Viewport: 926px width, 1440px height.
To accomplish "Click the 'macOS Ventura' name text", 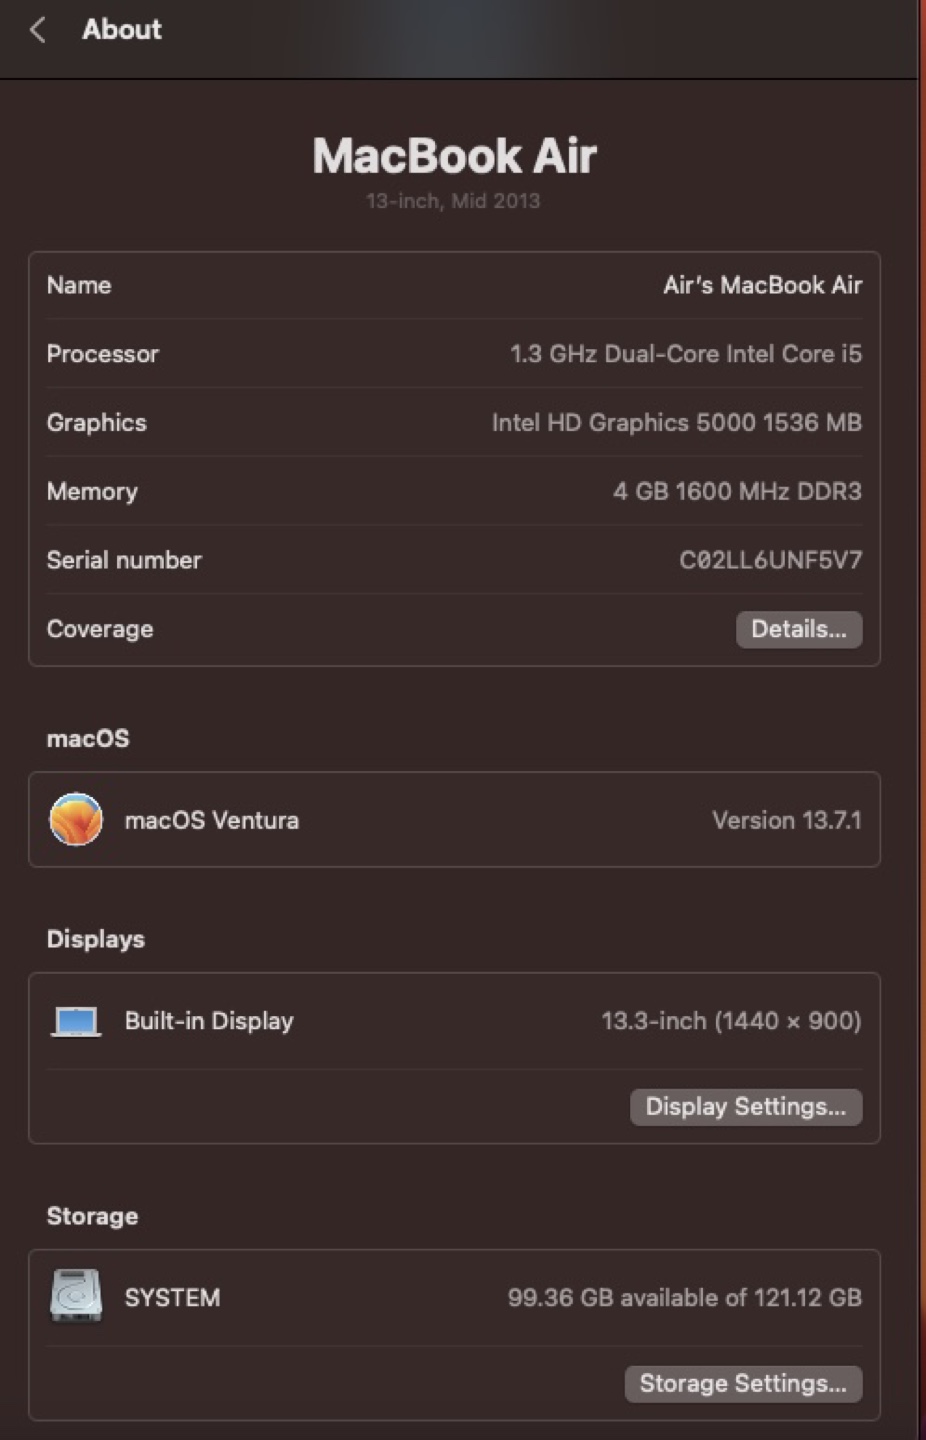I will click(211, 820).
